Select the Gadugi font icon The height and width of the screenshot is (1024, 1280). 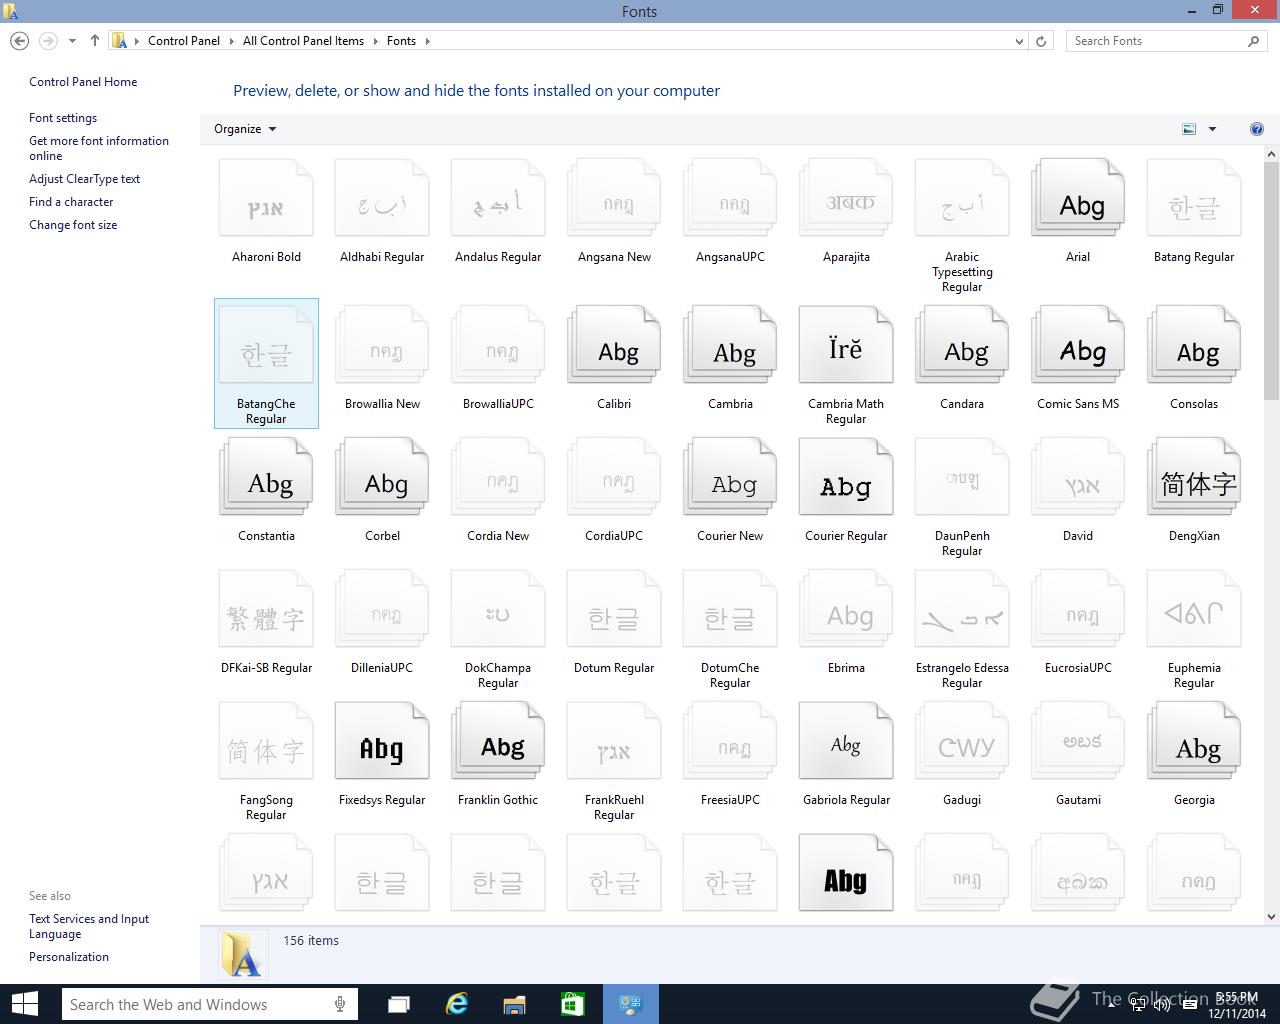click(962, 741)
